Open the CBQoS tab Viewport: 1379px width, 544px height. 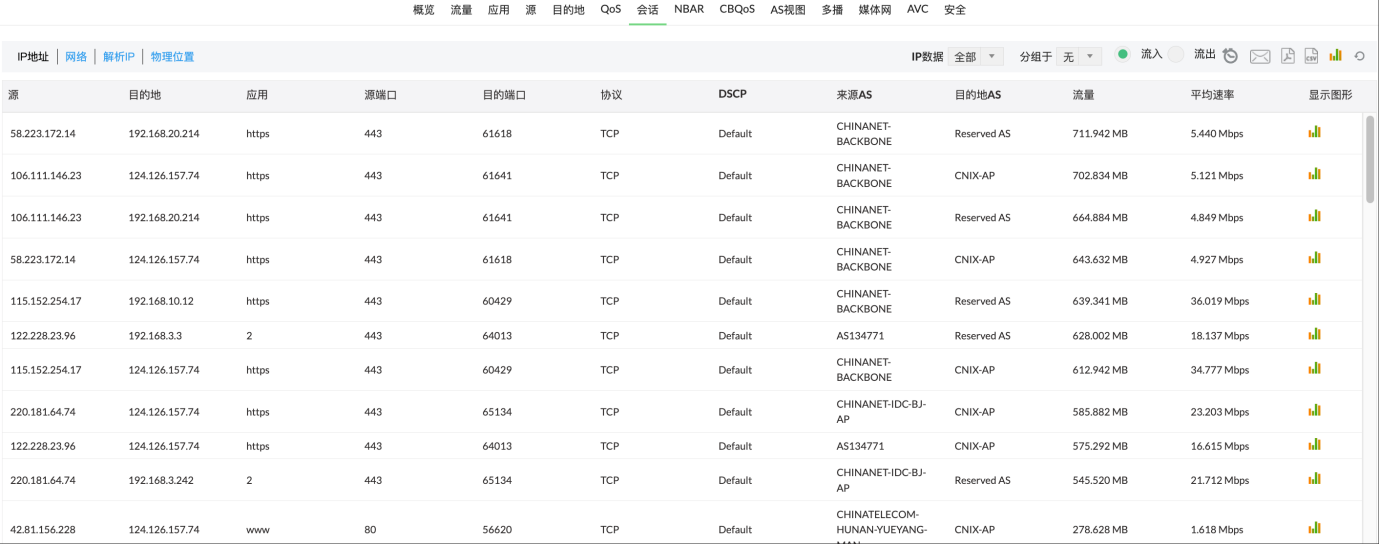[x=737, y=10]
